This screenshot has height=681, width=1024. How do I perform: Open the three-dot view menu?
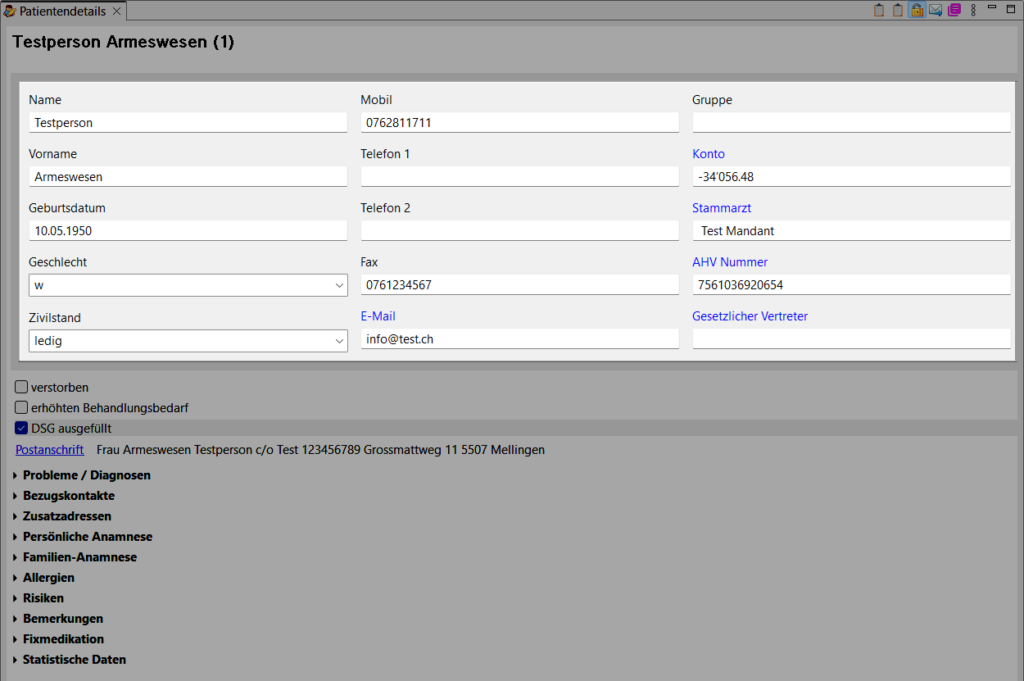973,10
